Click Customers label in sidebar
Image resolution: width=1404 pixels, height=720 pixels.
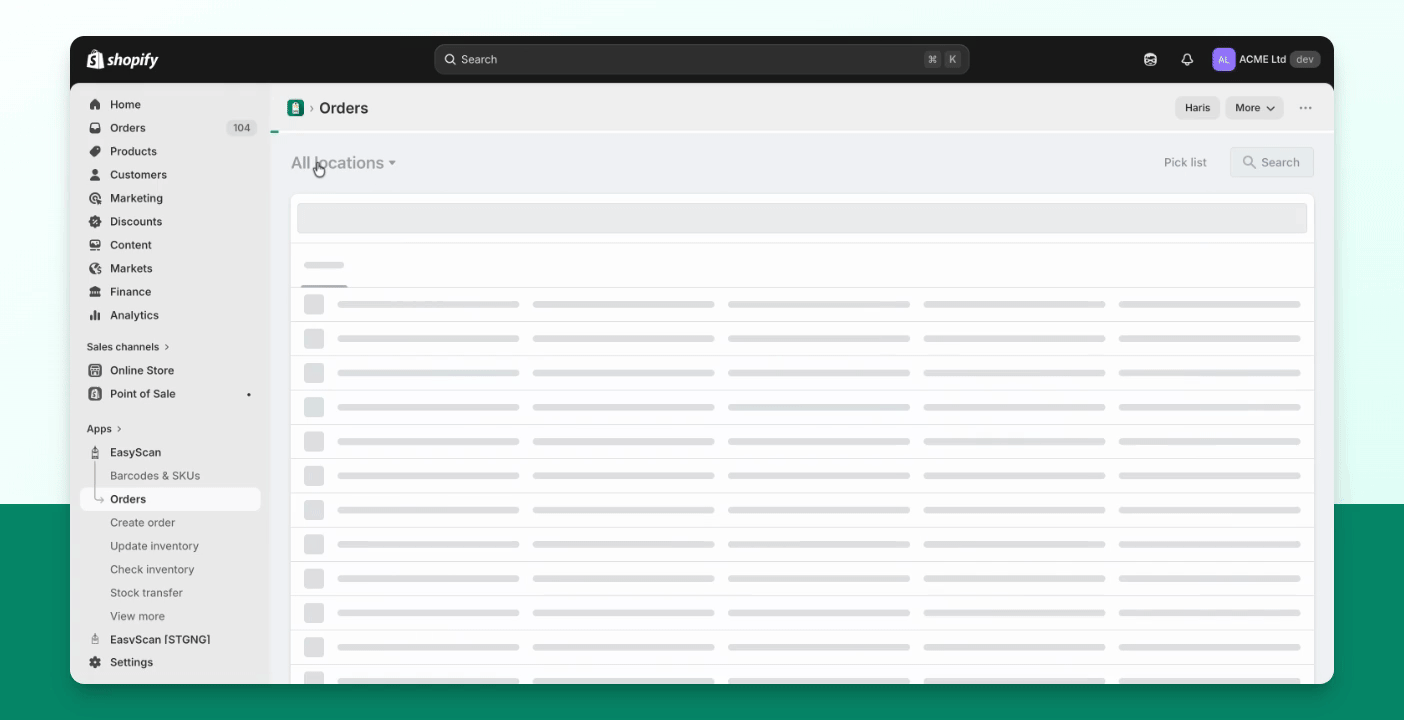pyautogui.click(x=138, y=175)
